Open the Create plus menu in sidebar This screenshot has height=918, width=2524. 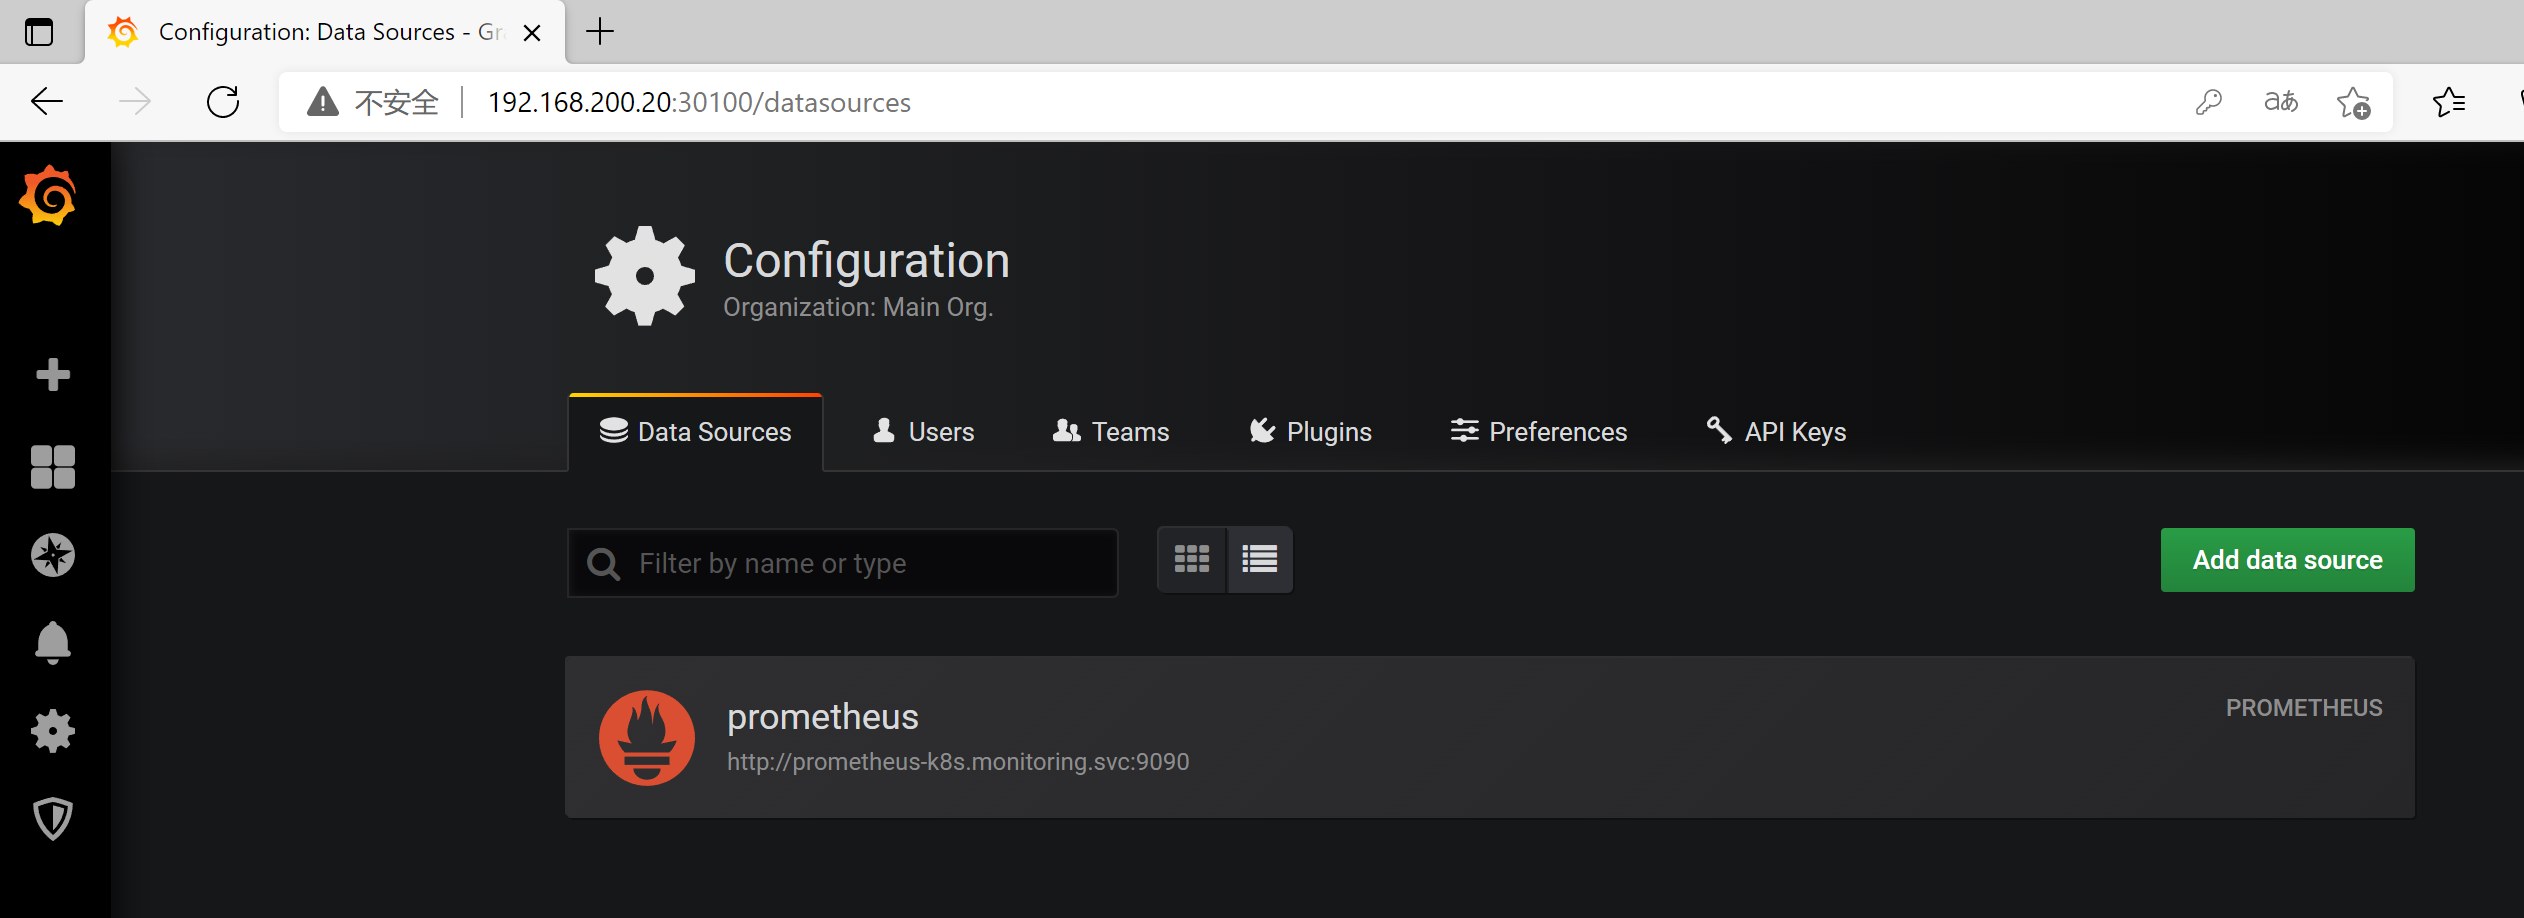(x=52, y=375)
